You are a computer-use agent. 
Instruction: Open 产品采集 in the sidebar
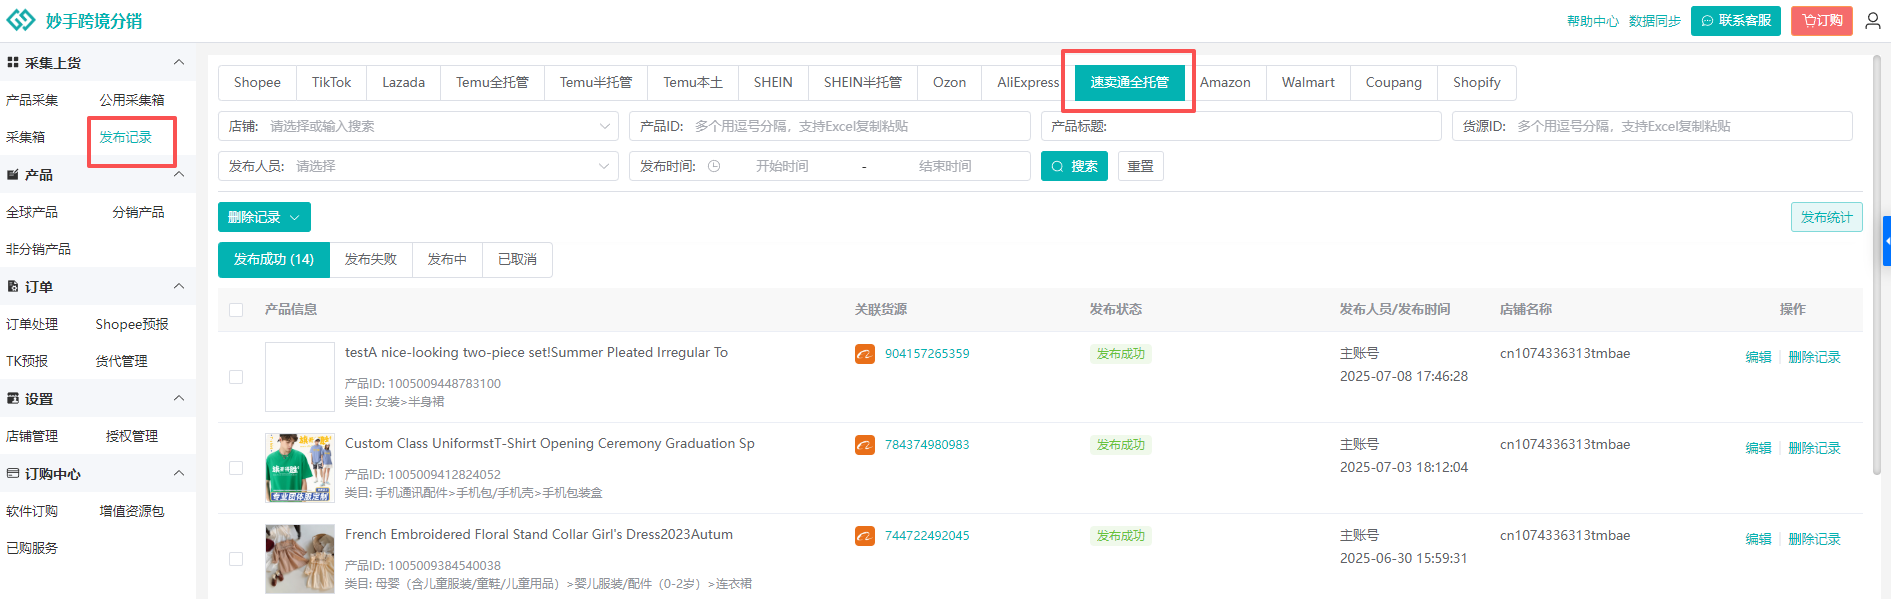32,100
